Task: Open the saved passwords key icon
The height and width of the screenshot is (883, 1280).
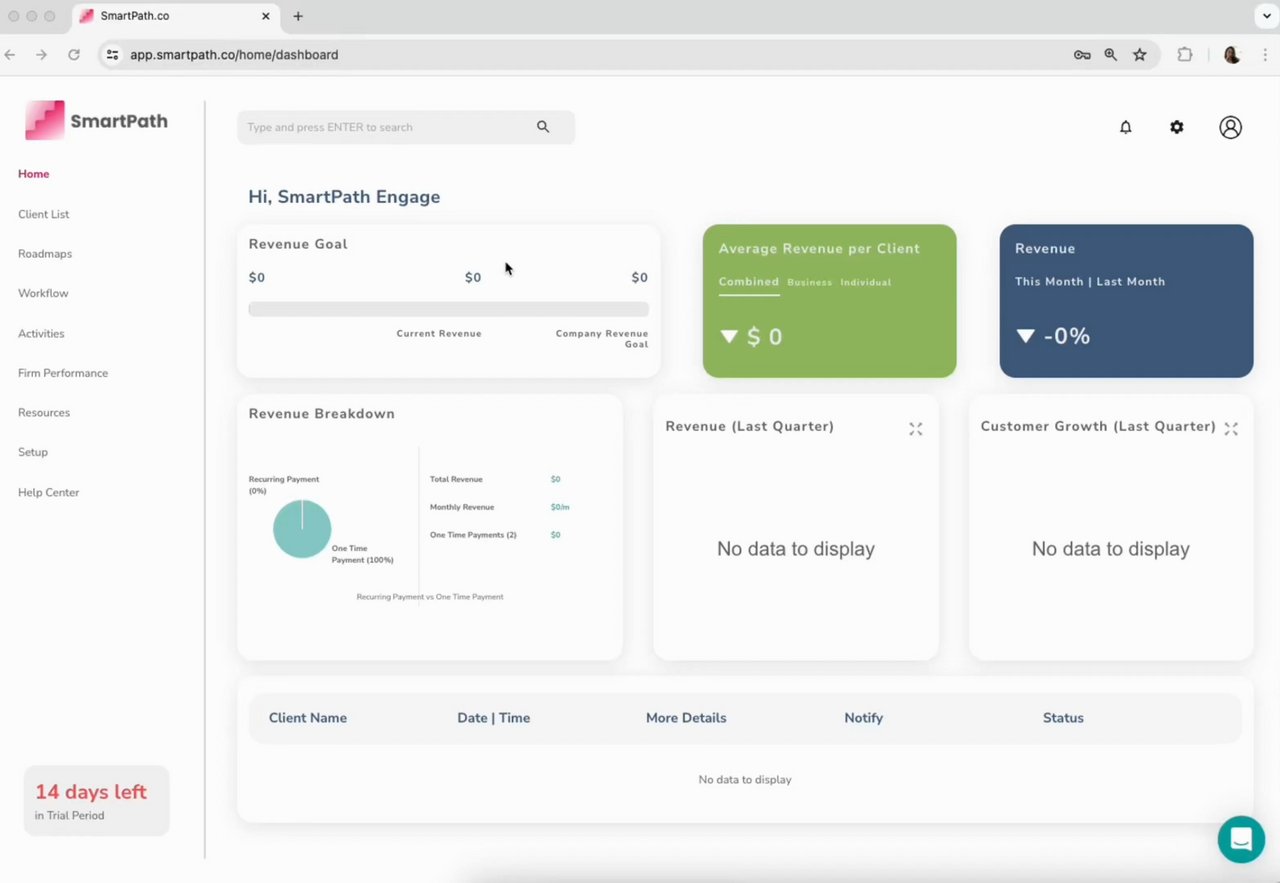Action: tap(1082, 55)
